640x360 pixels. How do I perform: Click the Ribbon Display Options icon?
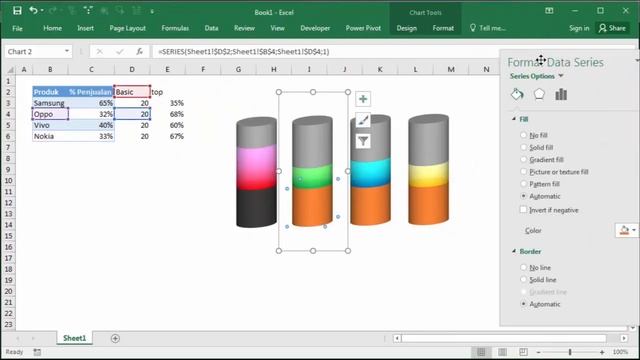click(x=549, y=11)
